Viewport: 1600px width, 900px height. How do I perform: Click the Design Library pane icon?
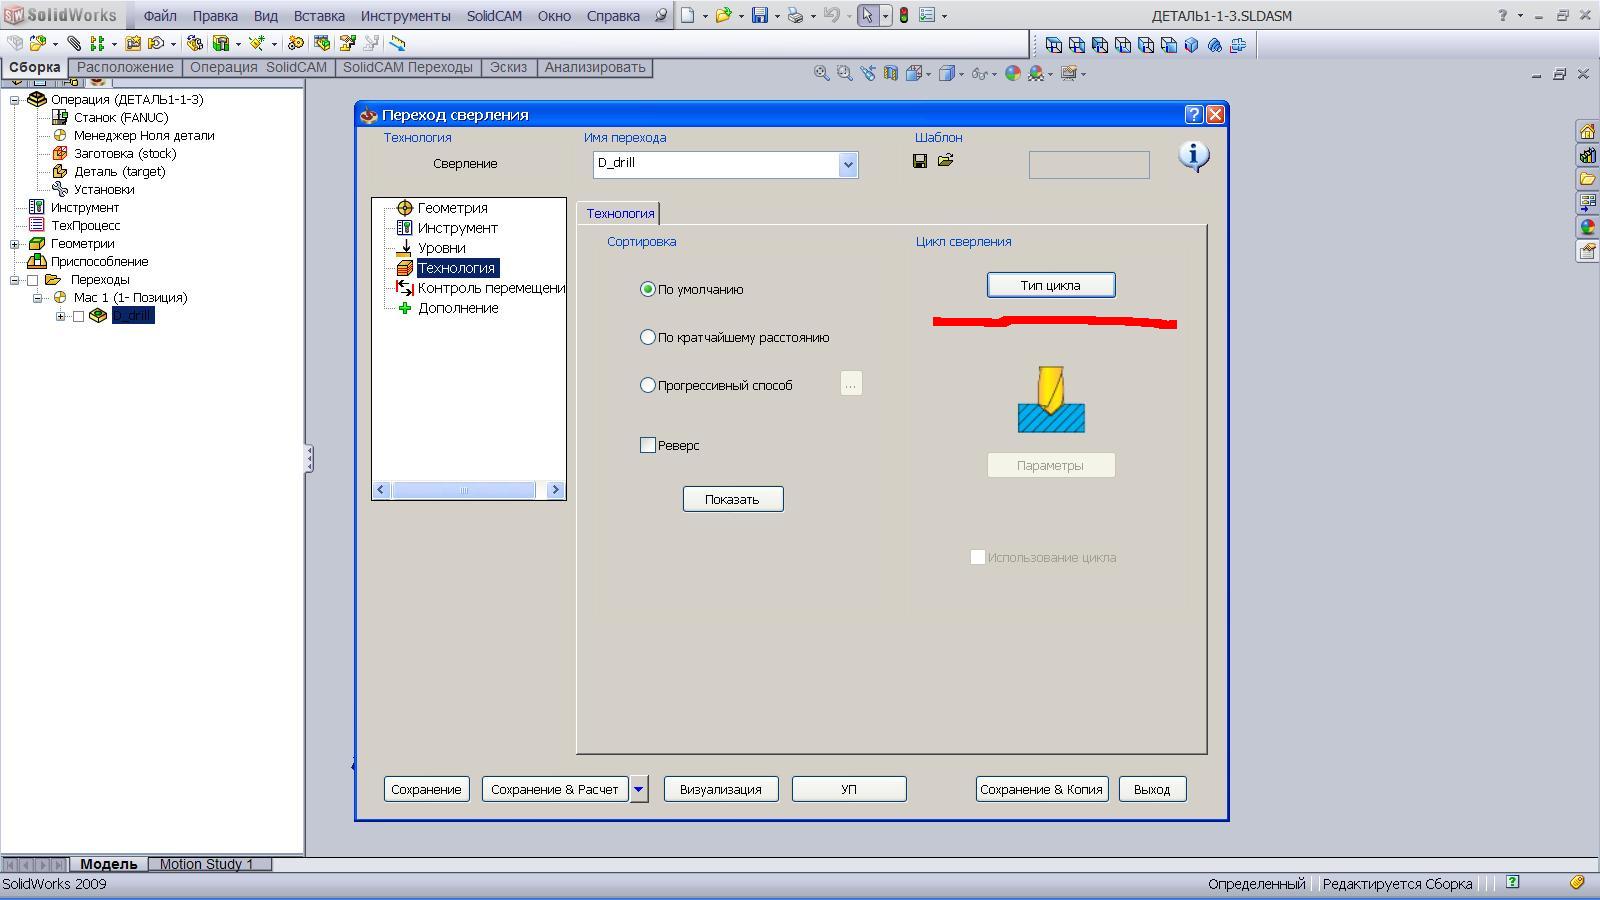pyautogui.click(x=1587, y=155)
